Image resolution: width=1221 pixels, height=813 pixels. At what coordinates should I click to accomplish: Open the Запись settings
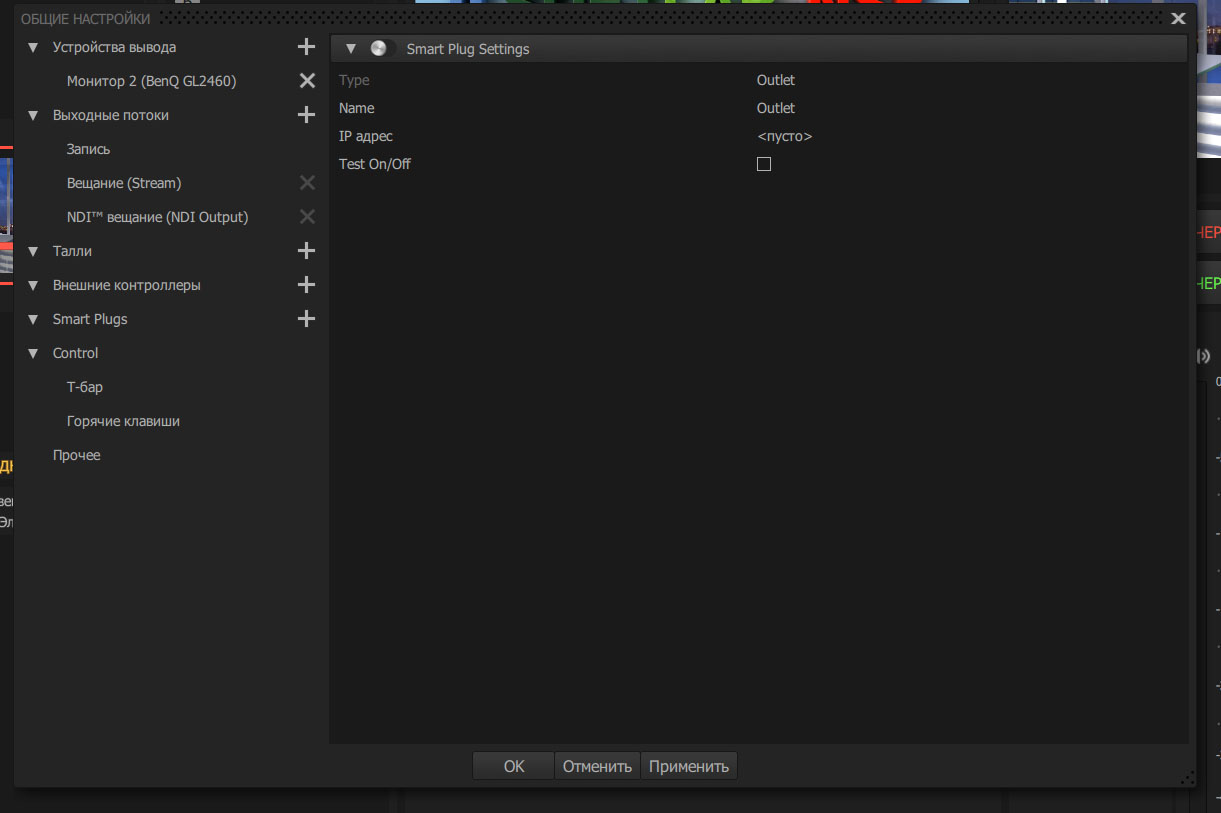(x=88, y=149)
